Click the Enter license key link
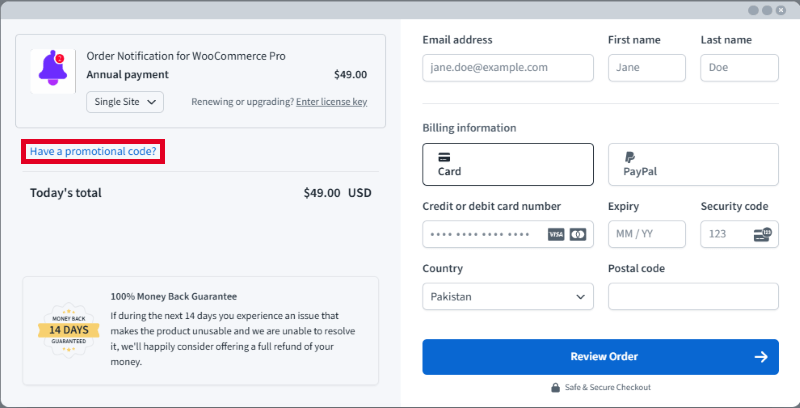This screenshot has width=800, height=408. click(x=331, y=102)
